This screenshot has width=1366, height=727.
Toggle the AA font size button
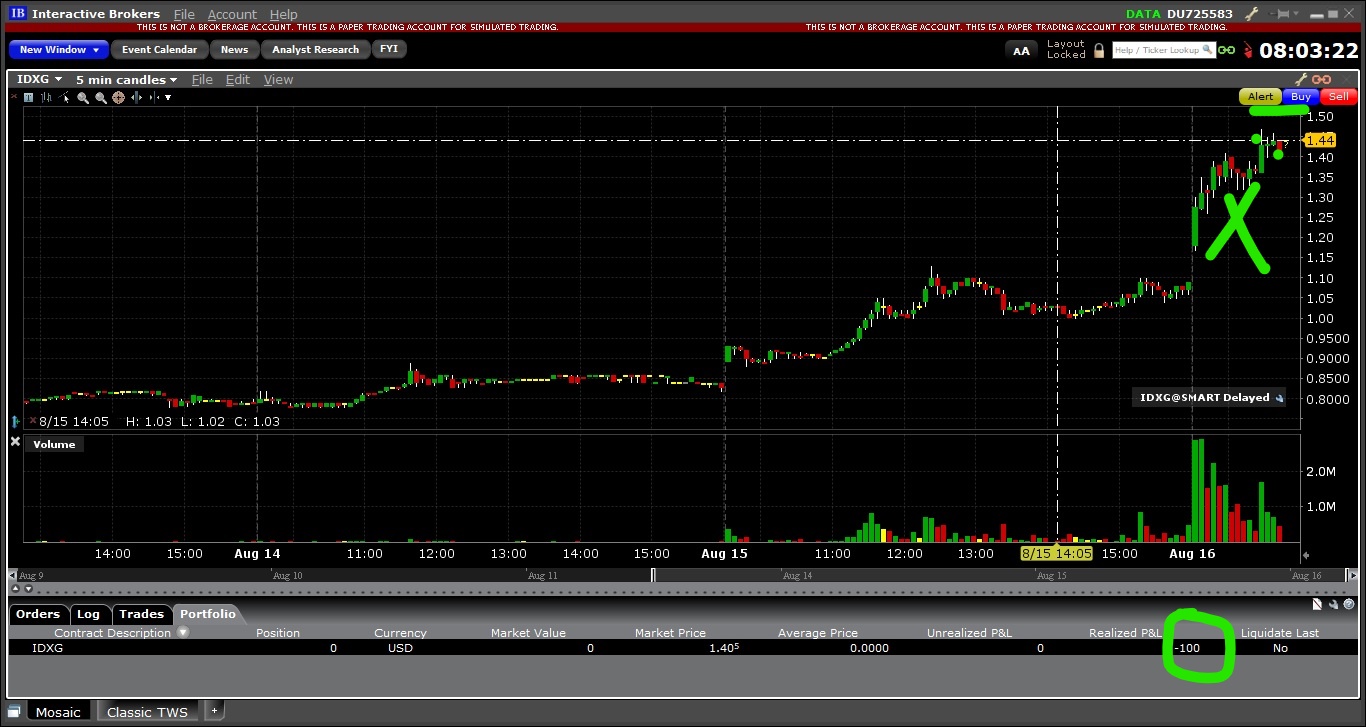tap(1021, 50)
